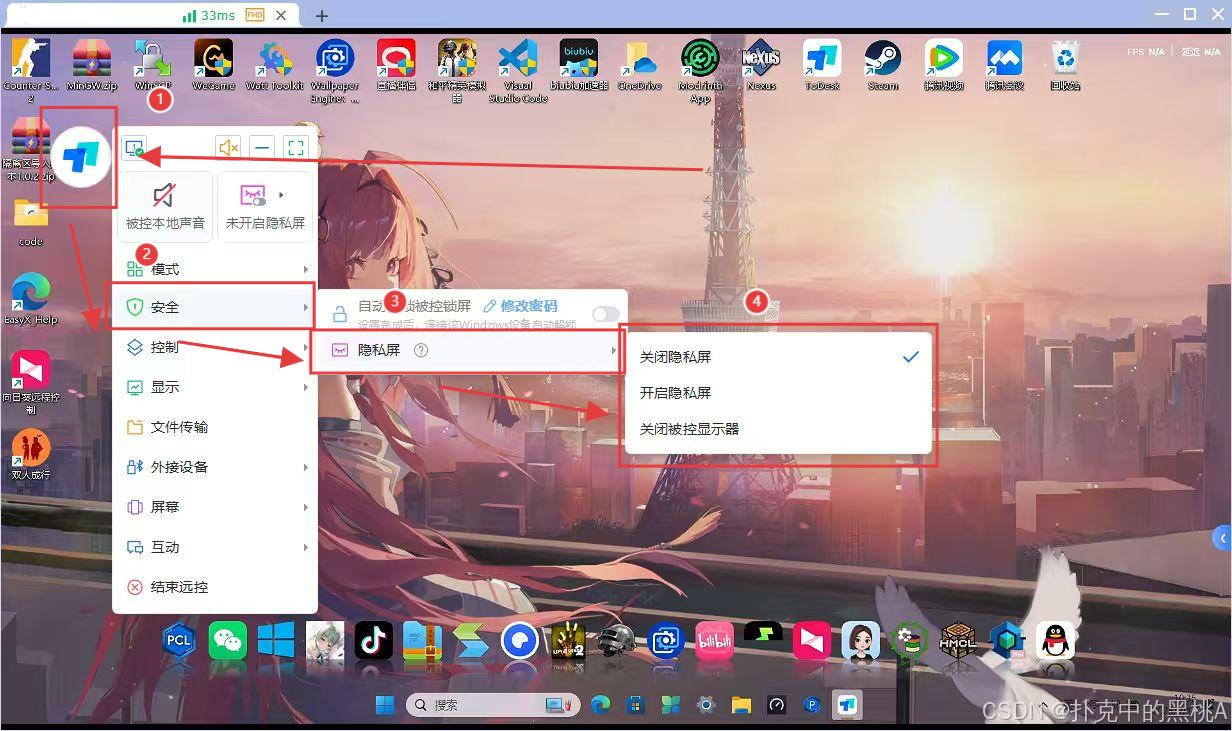Open the 模式 menu item

215,269
